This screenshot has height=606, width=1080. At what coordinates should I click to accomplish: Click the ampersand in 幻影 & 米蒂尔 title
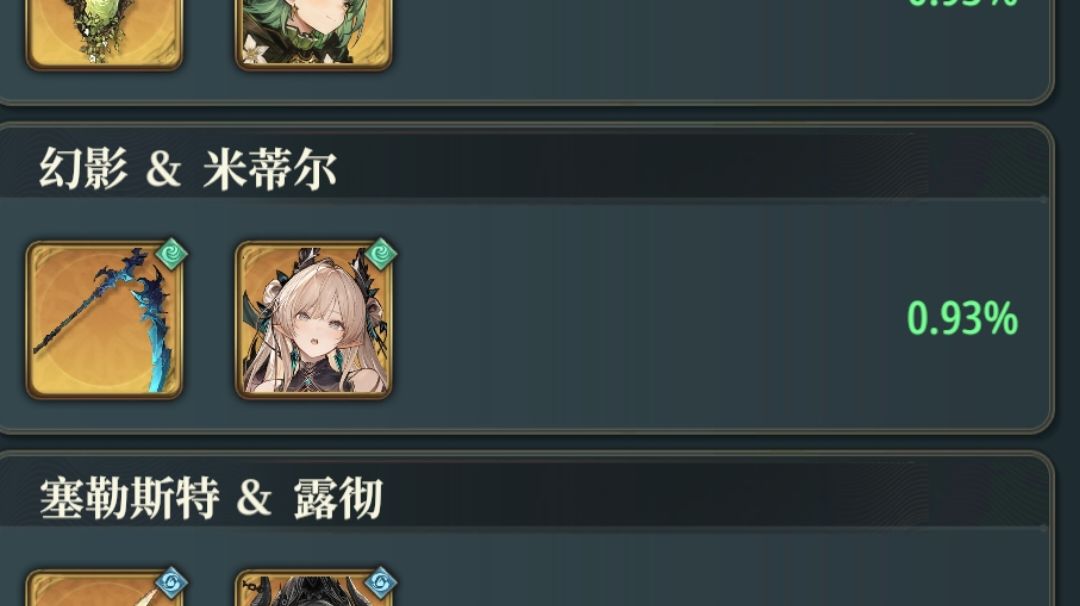coord(164,169)
